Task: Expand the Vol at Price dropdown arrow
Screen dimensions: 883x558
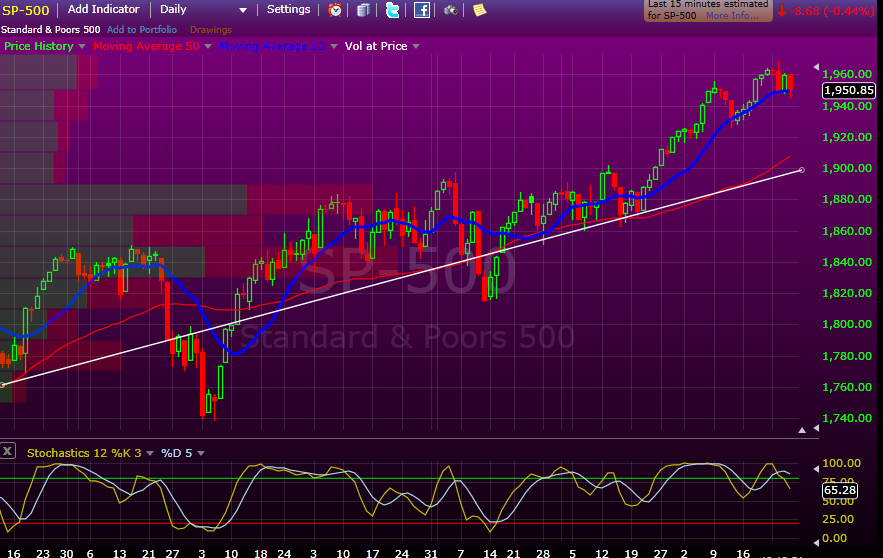Action: [416, 46]
